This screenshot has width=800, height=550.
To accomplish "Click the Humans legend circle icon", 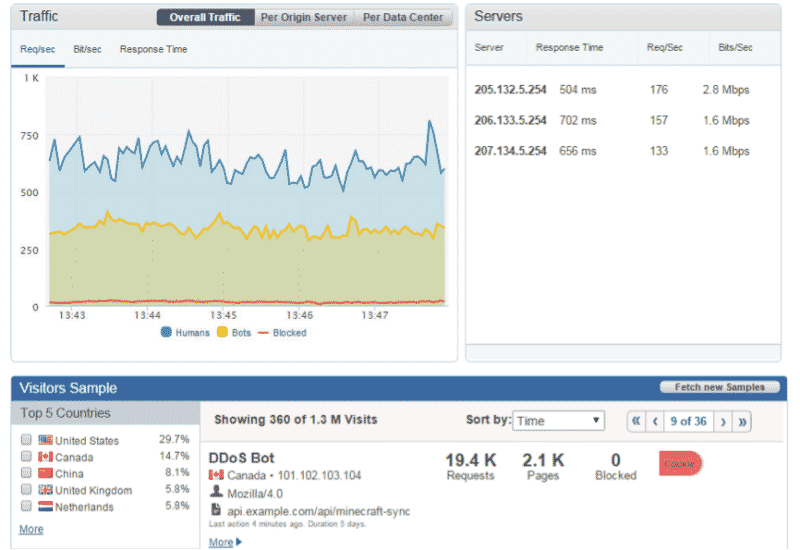I will 166,333.
